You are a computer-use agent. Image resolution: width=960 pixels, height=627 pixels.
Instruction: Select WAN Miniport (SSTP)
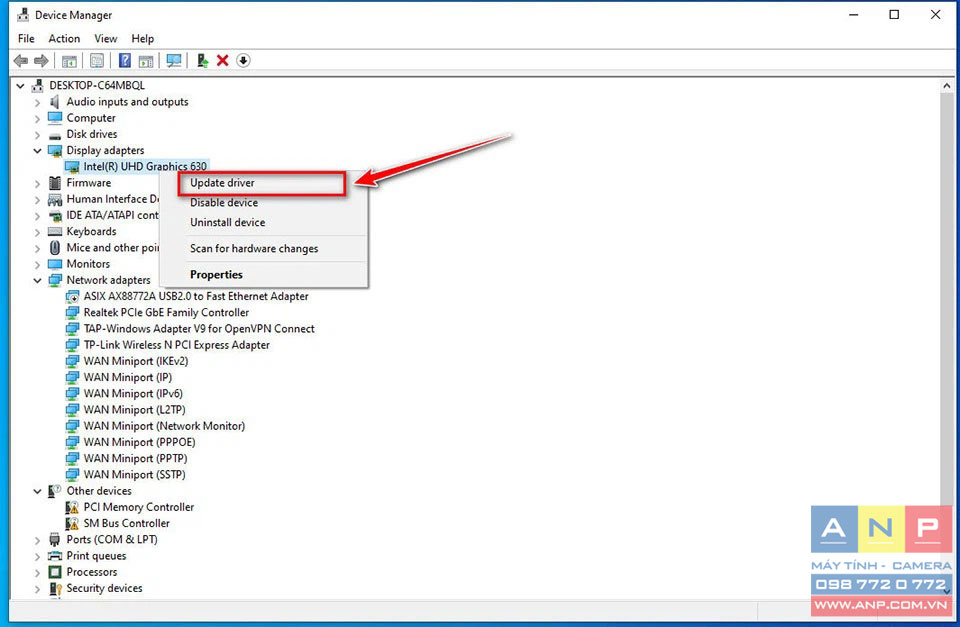click(134, 475)
